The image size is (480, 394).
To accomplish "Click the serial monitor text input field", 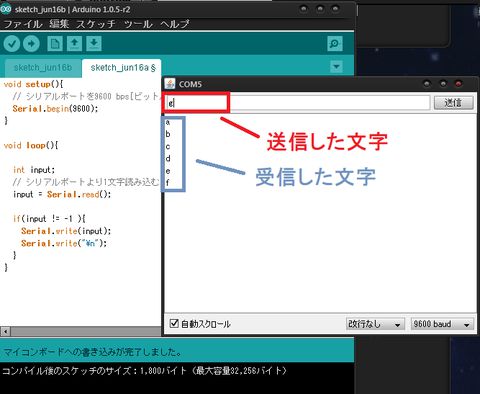I will click(x=298, y=103).
